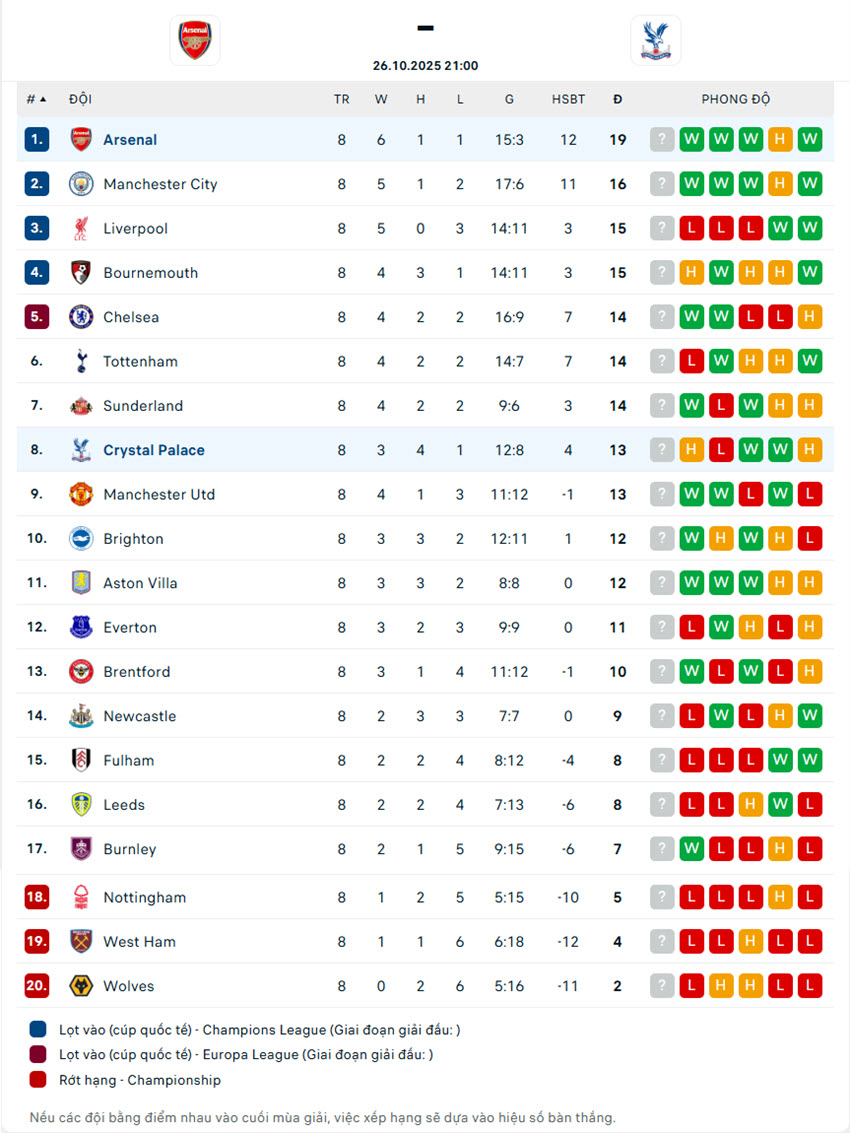
Task: Sort standings by the HSBT column
Action: point(568,99)
